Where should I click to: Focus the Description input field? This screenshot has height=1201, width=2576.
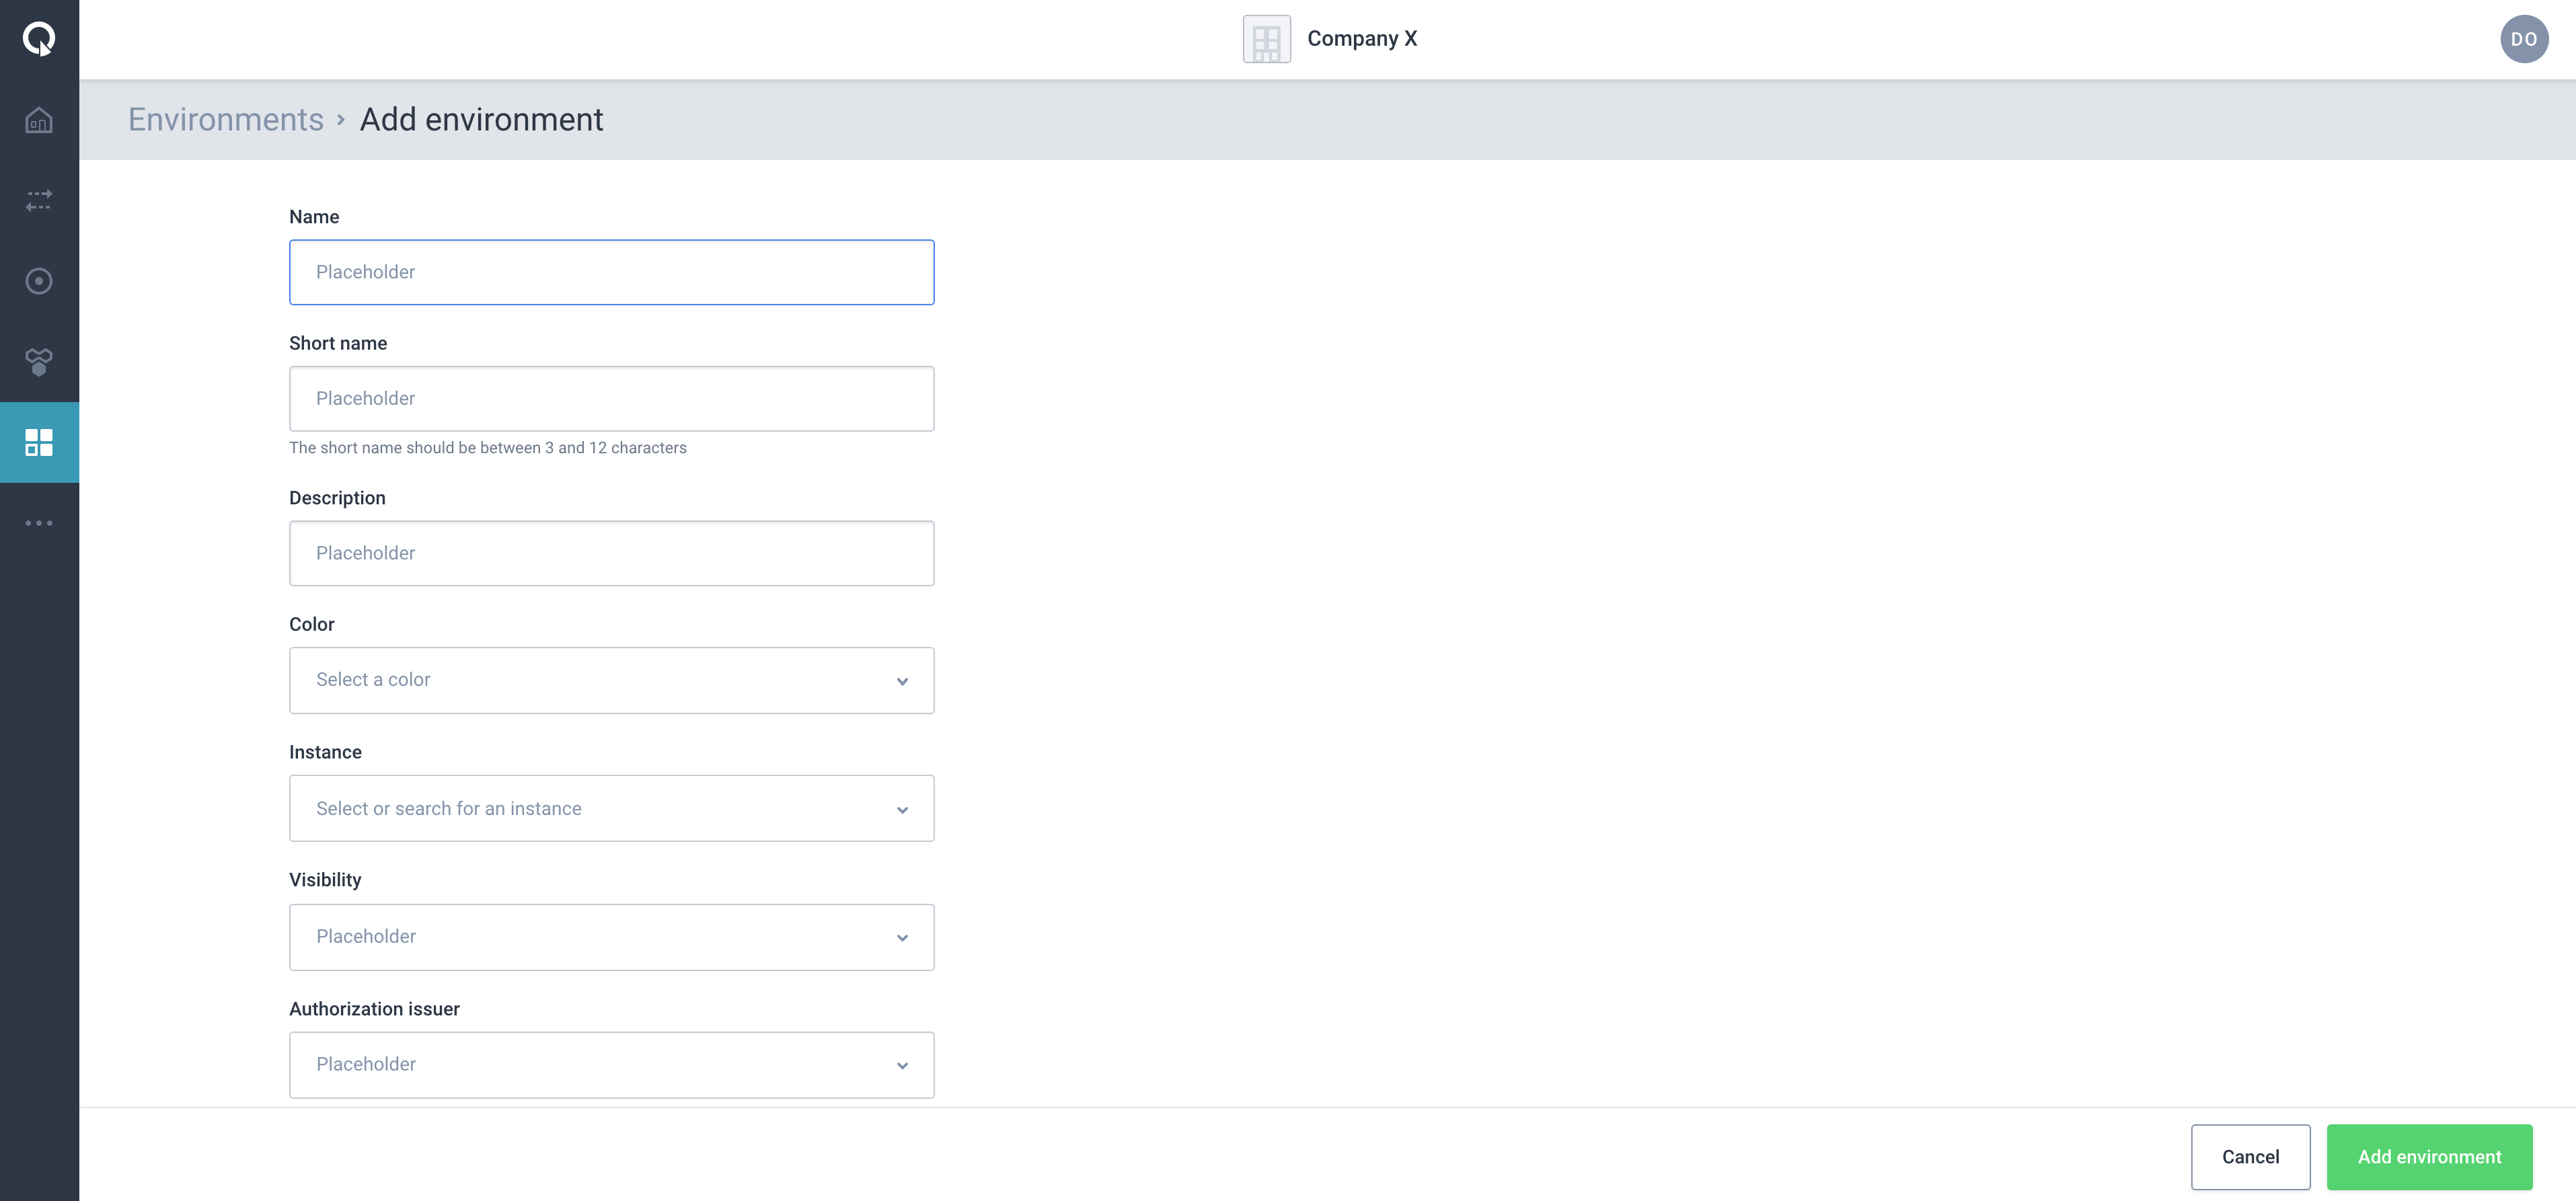tap(611, 553)
